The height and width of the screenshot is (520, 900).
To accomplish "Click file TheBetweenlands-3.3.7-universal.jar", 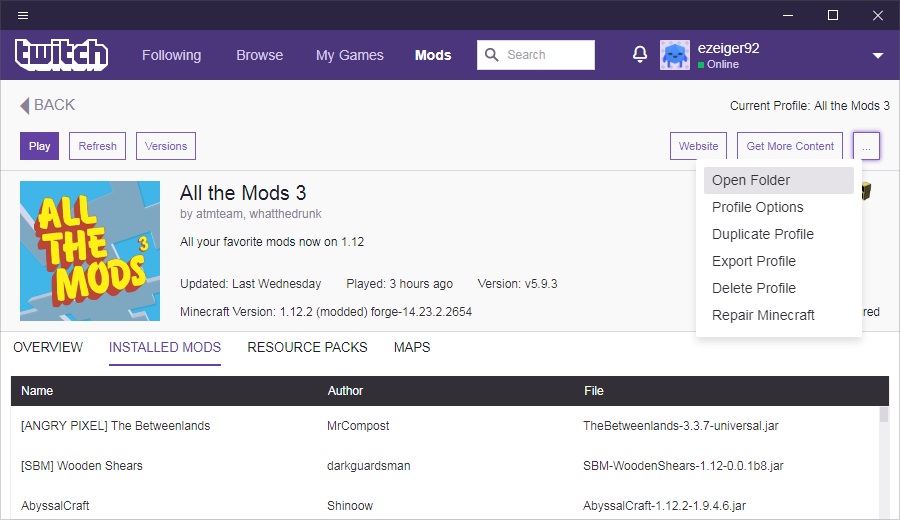I will tap(681, 426).
